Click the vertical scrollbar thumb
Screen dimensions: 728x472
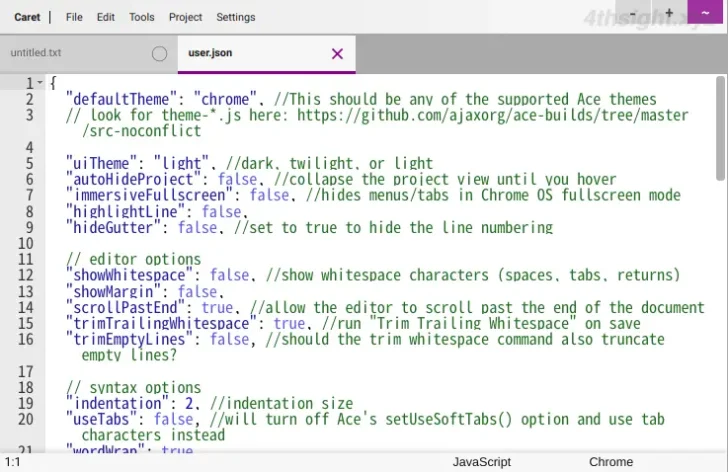[x=720, y=128]
